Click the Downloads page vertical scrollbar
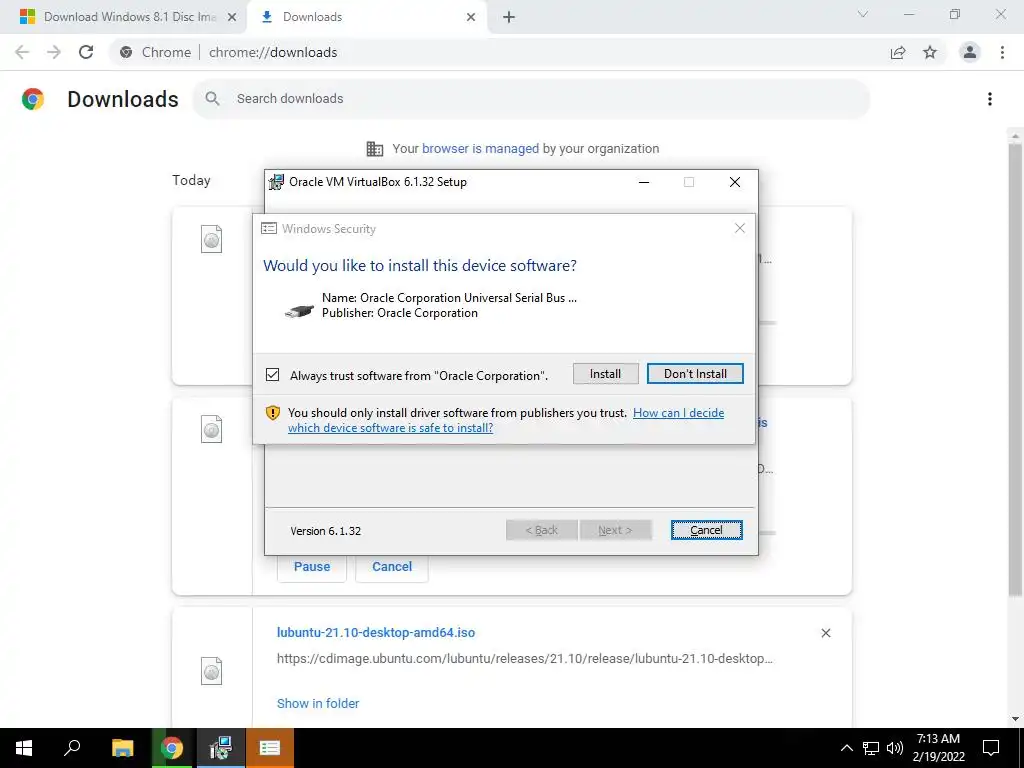Screen dimensions: 1024x768 tap(1015, 369)
